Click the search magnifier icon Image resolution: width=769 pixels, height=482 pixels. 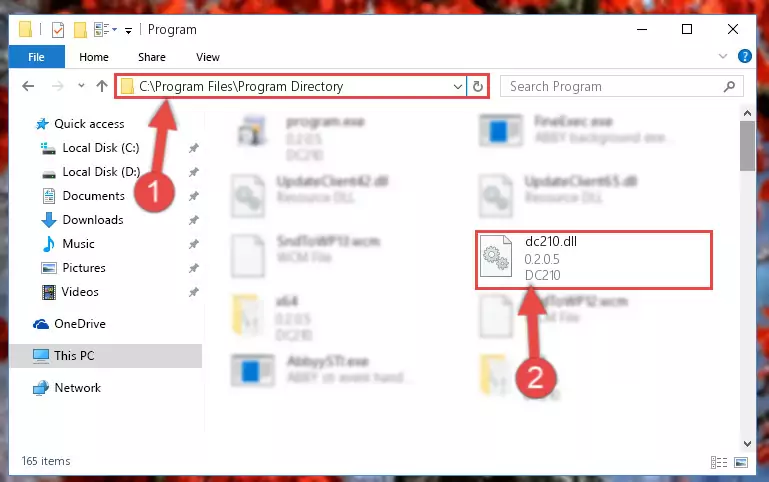point(729,87)
